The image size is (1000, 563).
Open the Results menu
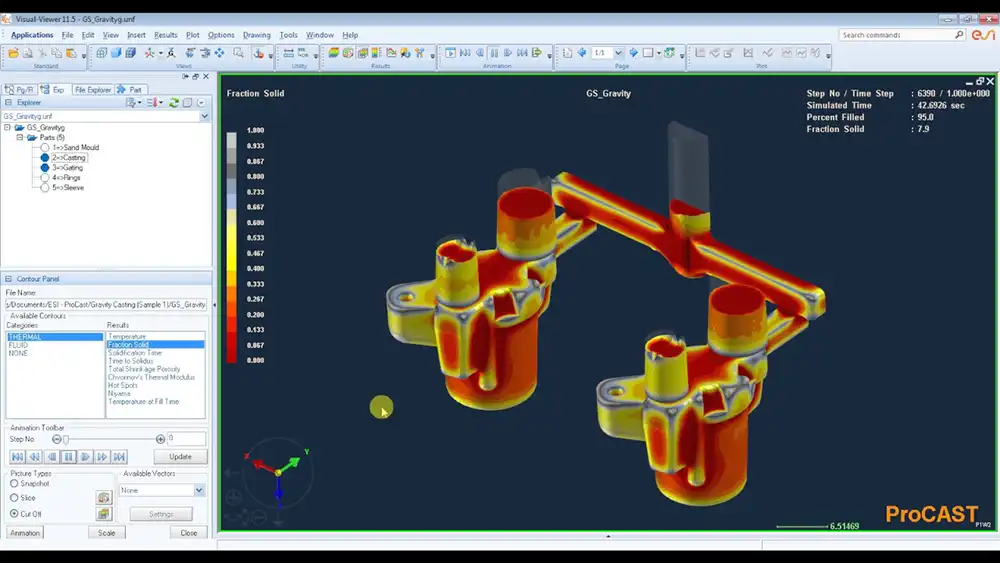pyautogui.click(x=165, y=35)
